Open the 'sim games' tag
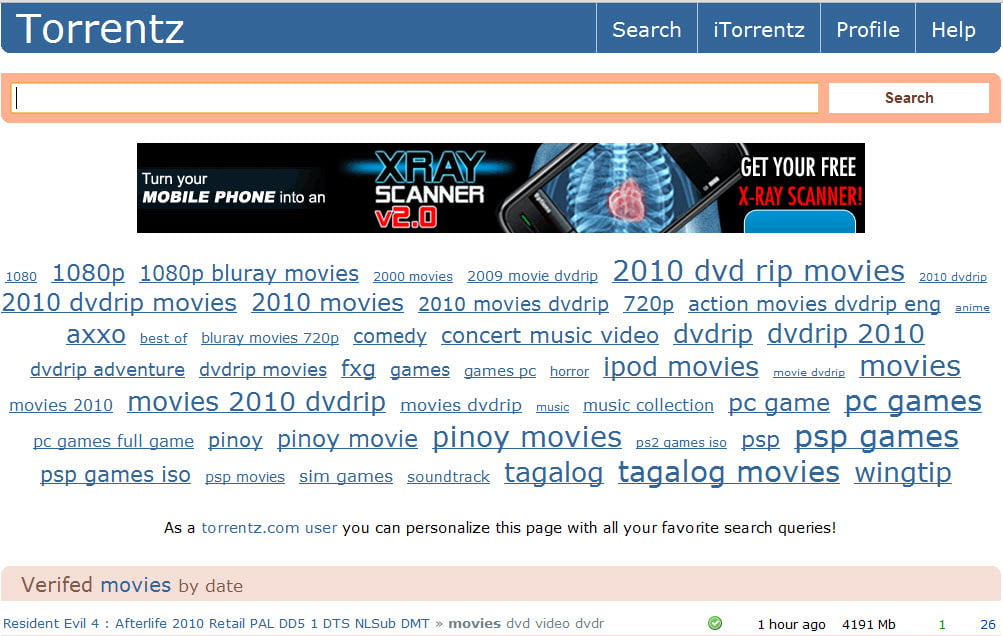Viewport: 1003px width, 636px height. click(x=345, y=477)
